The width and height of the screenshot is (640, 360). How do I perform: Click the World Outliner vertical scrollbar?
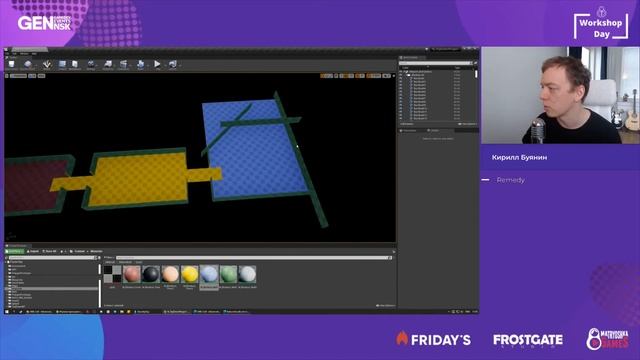(x=476, y=75)
